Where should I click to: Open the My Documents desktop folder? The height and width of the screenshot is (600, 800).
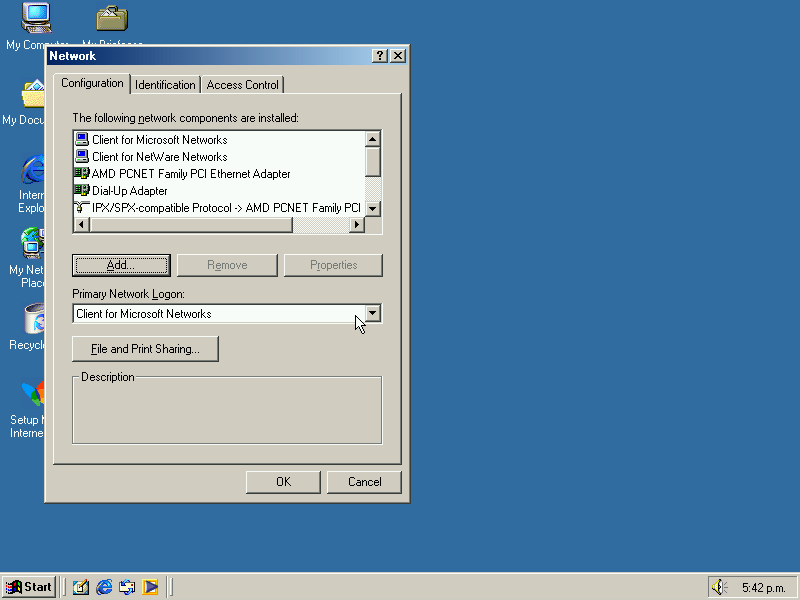click(33, 94)
